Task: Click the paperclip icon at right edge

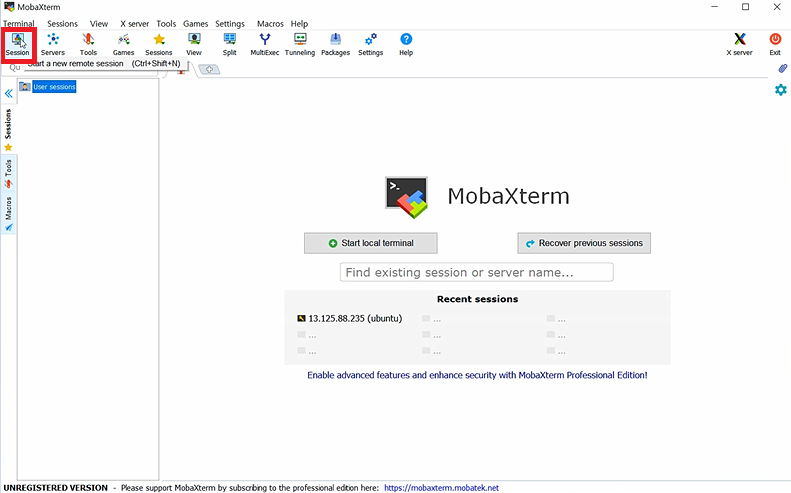Action: [782, 68]
